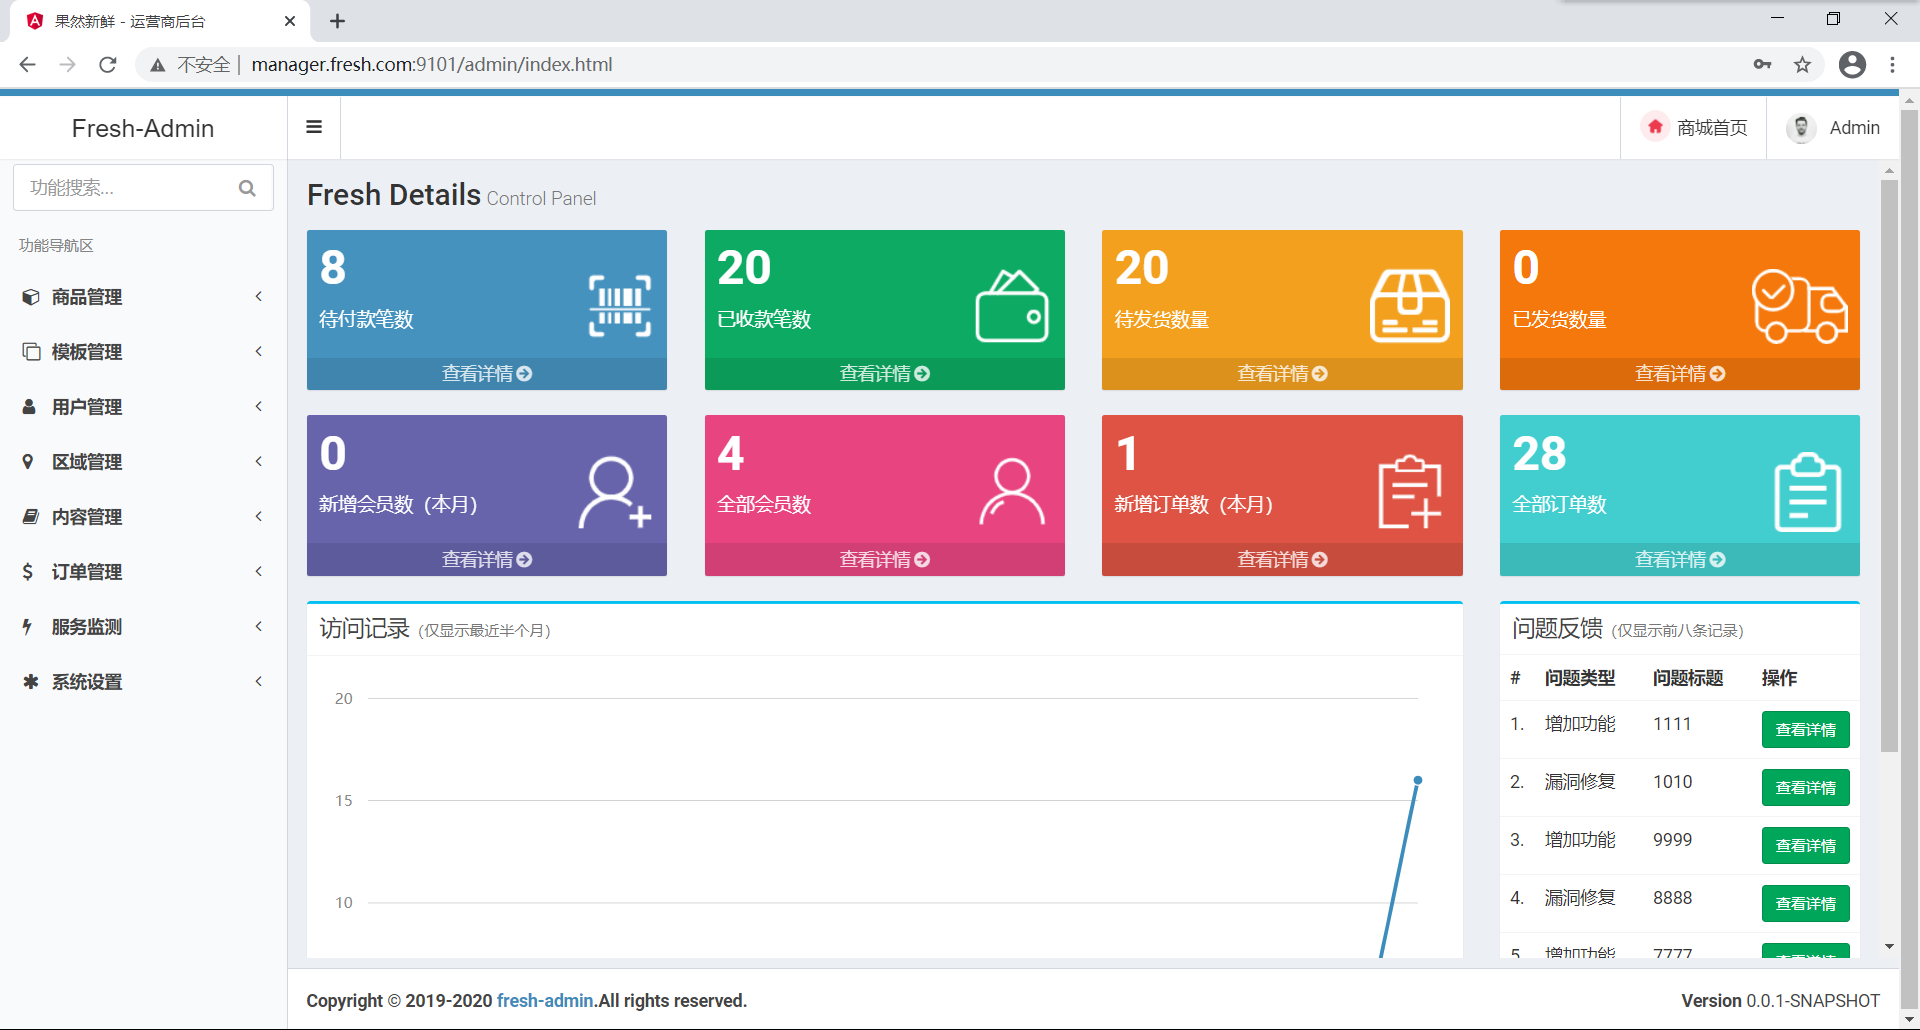Open the 商城首页 link in header
The height and width of the screenshot is (1030, 1920).
point(1694,128)
